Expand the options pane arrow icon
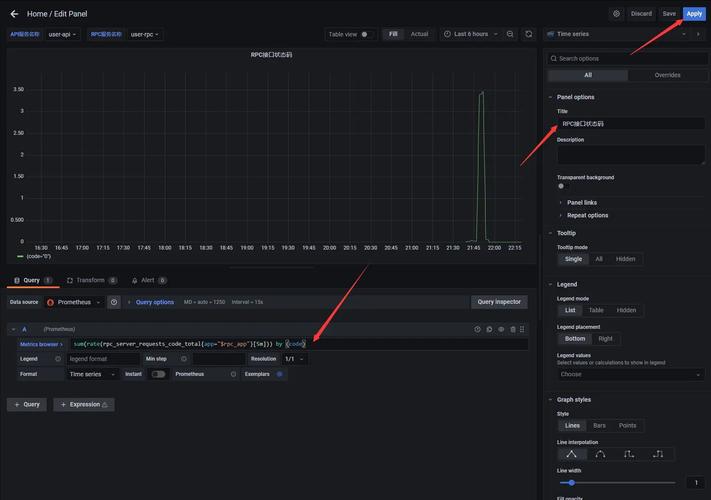The image size is (711, 500). pos(698,34)
